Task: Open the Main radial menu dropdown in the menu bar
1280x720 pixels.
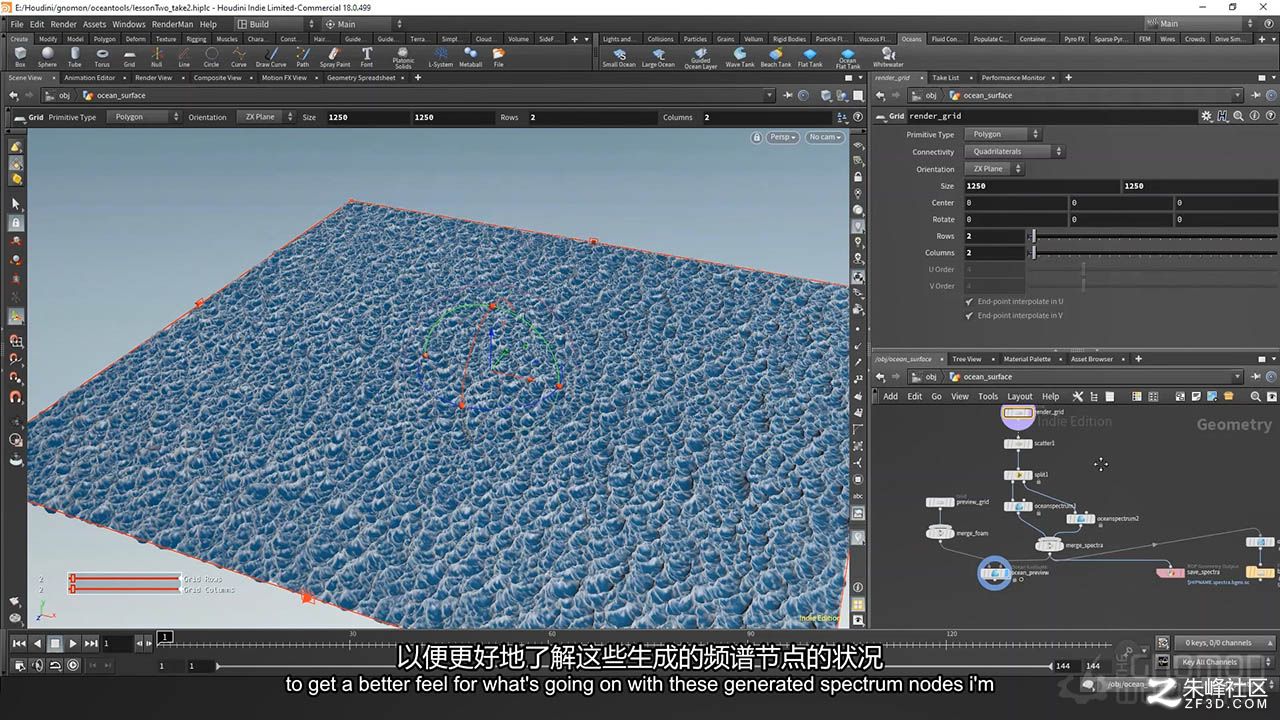Action: 363,24
